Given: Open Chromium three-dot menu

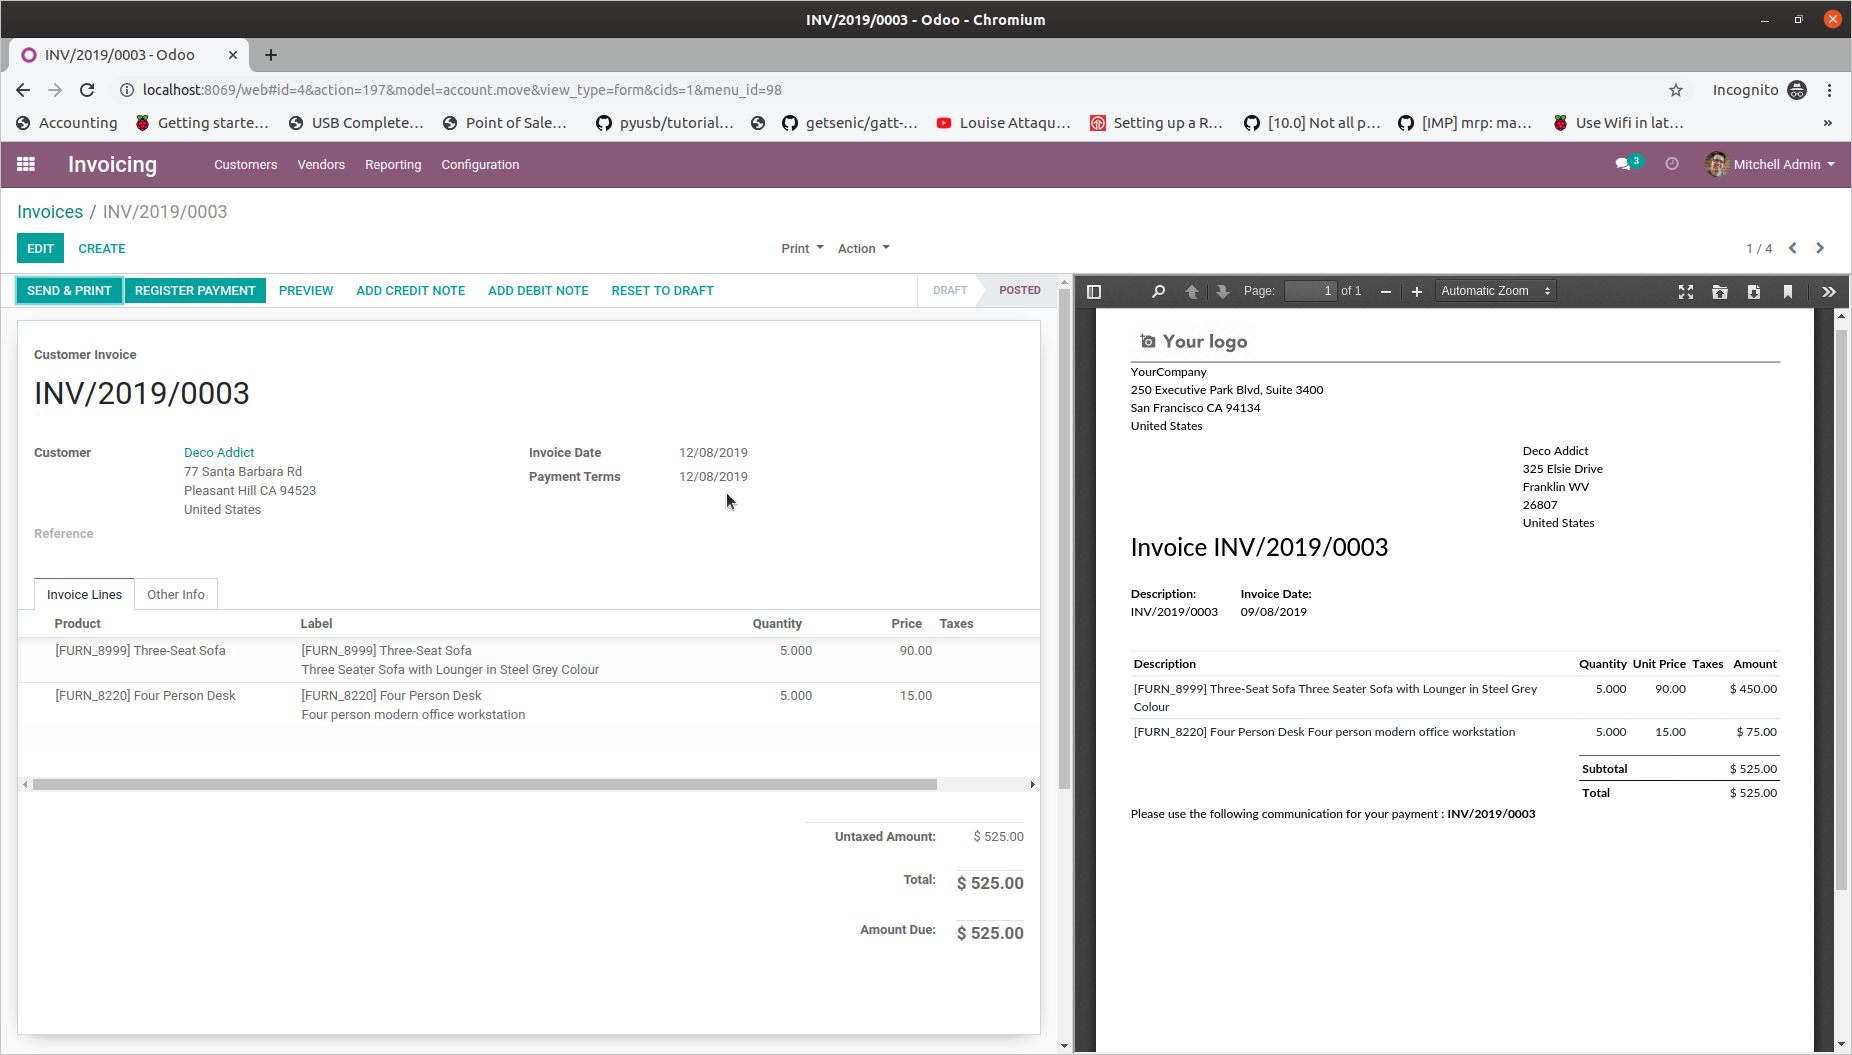Looking at the screenshot, I should point(1829,90).
